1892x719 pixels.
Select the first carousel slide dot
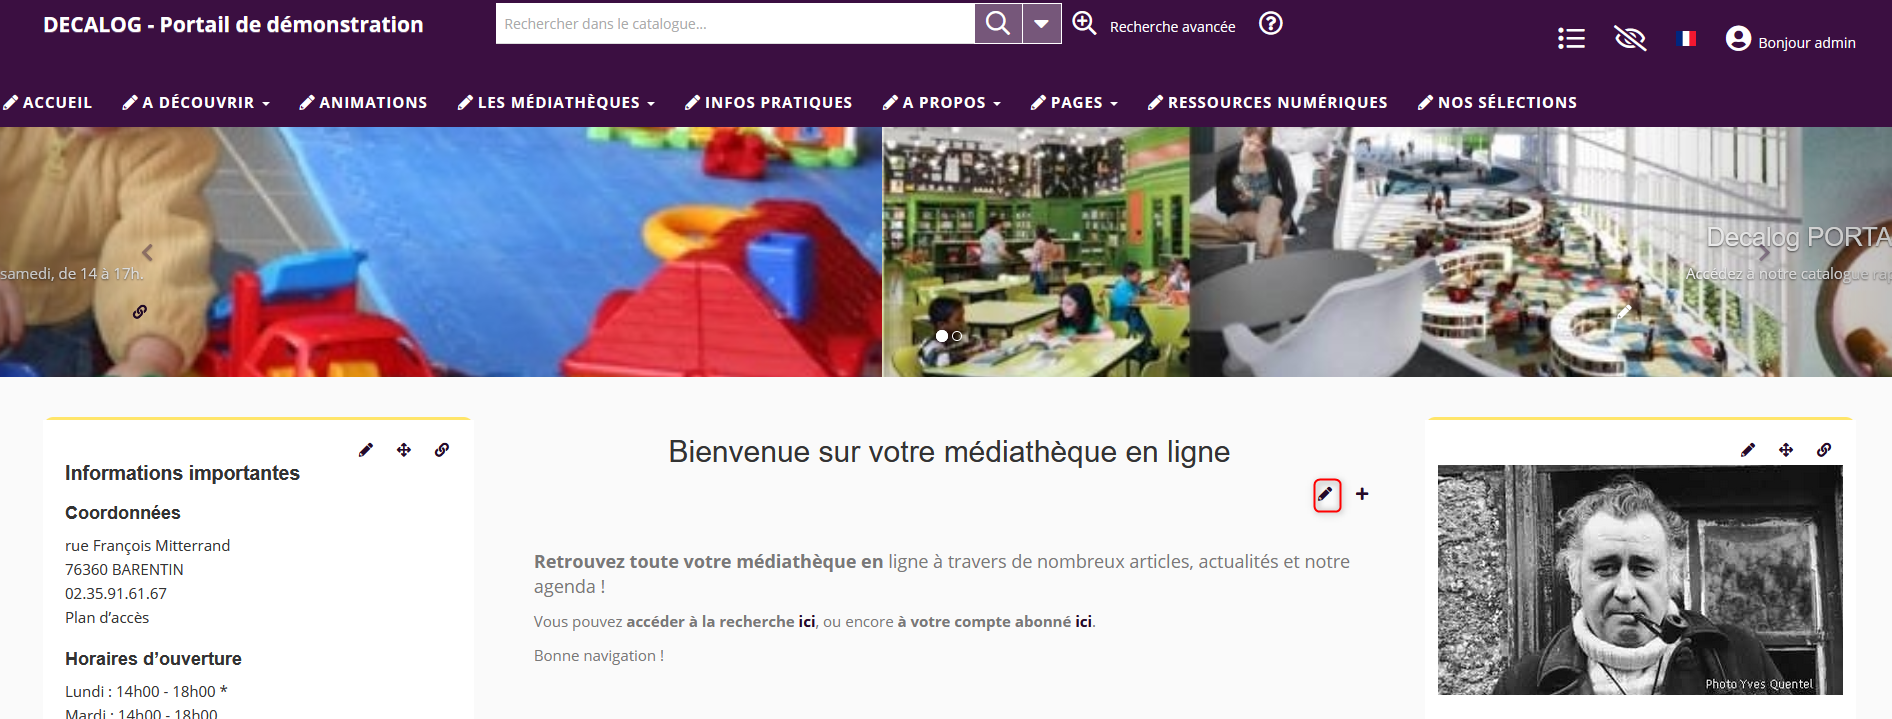[x=941, y=336]
